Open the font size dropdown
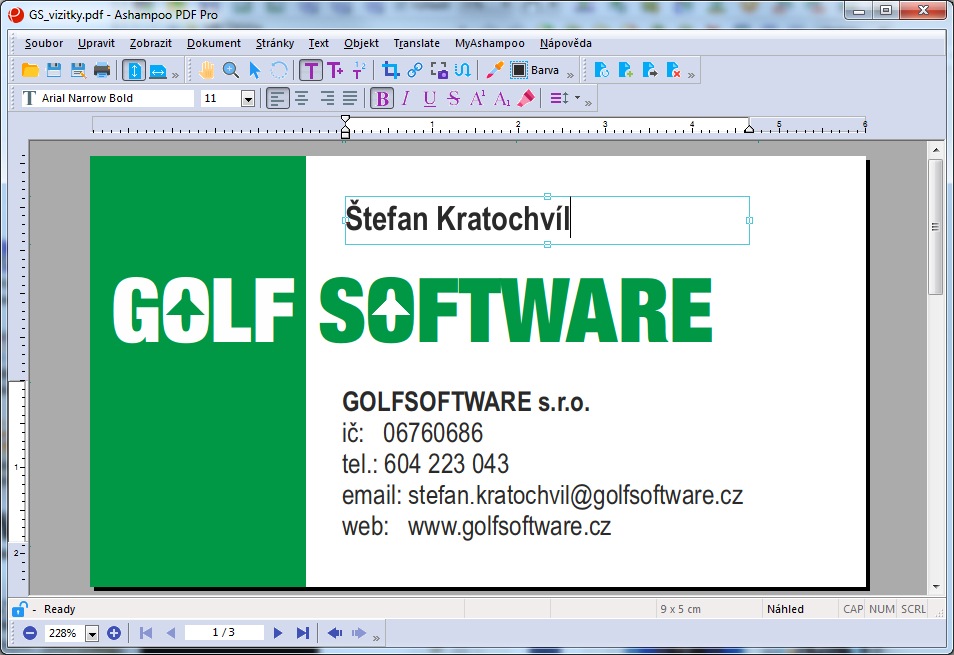This screenshot has width=954, height=655. tap(247, 97)
